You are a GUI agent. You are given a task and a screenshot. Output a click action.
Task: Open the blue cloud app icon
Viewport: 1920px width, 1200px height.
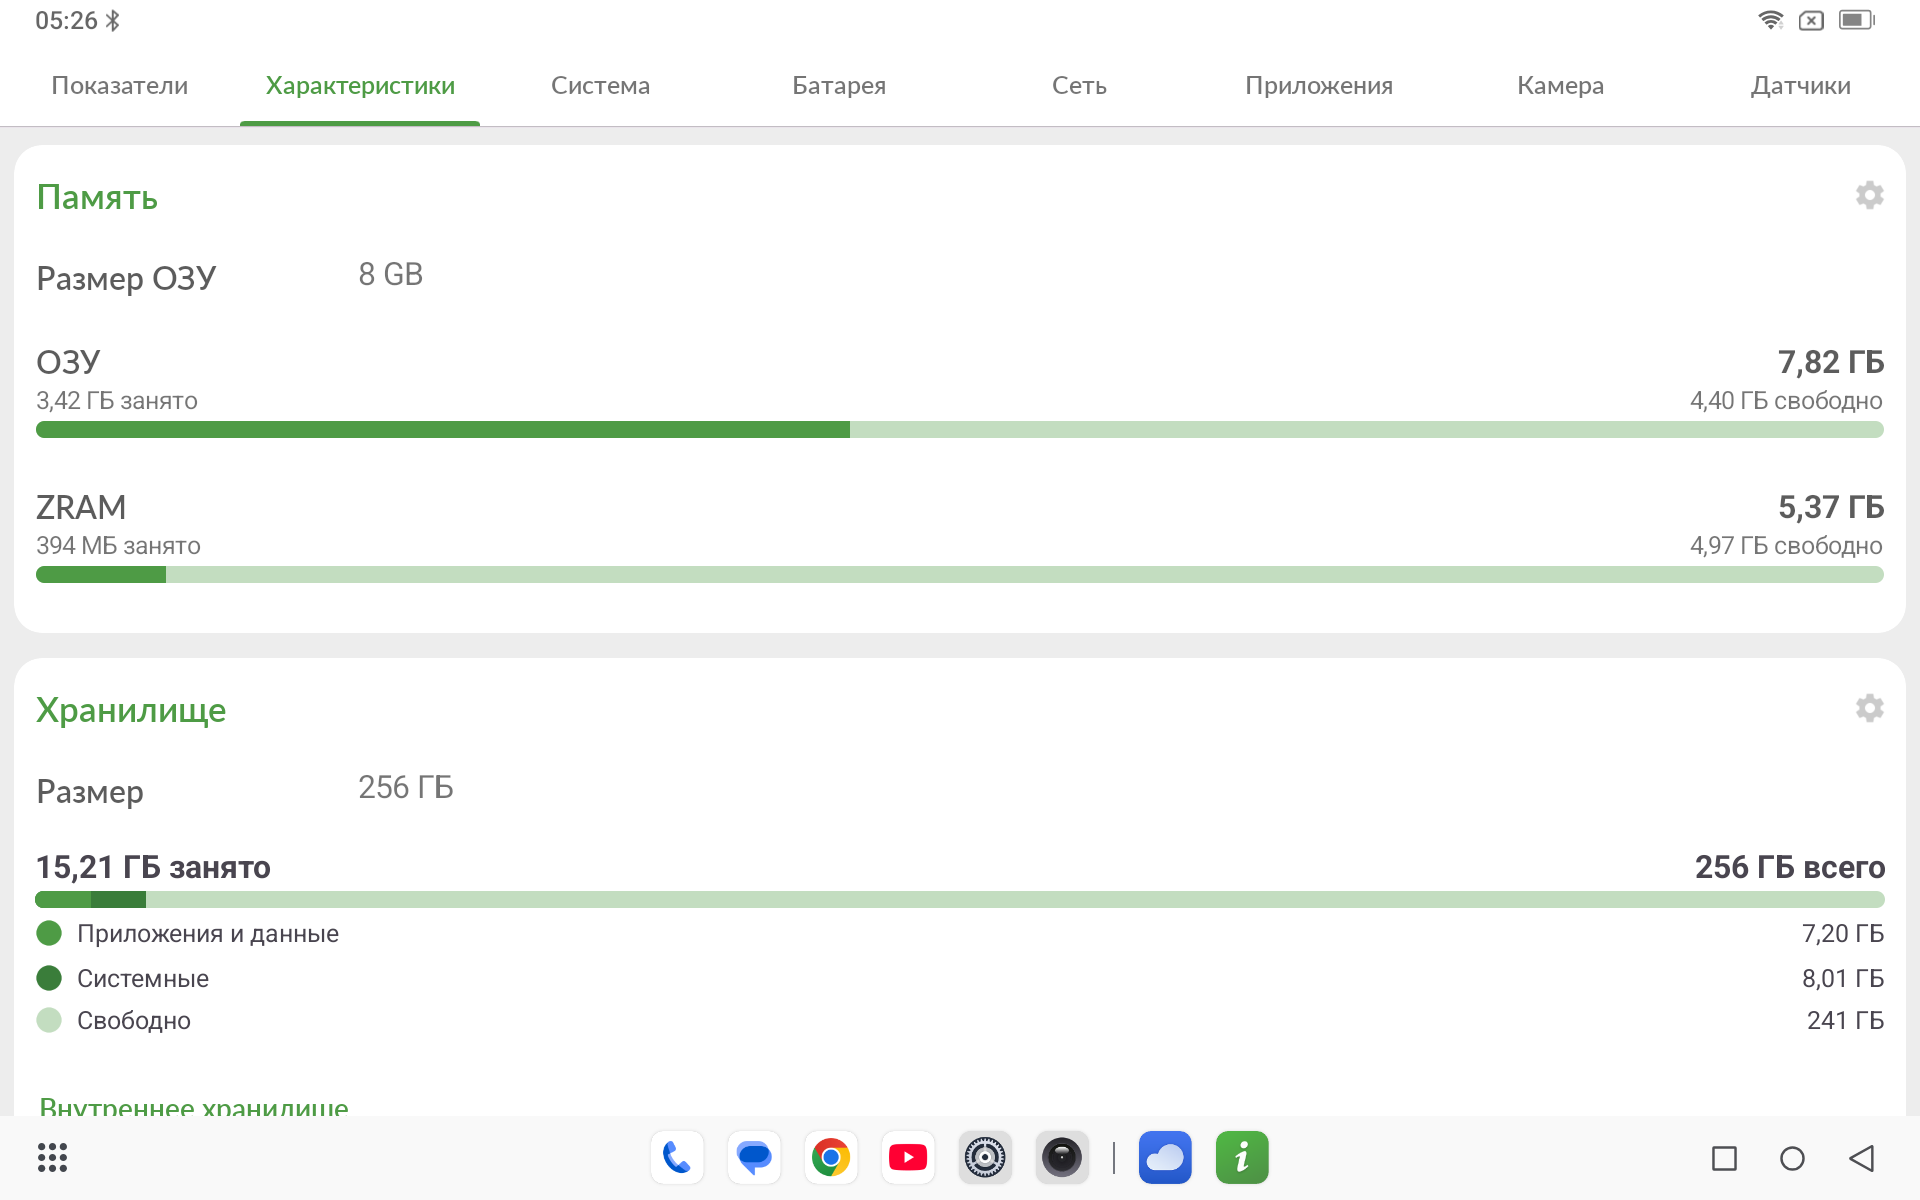[1165, 1158]
